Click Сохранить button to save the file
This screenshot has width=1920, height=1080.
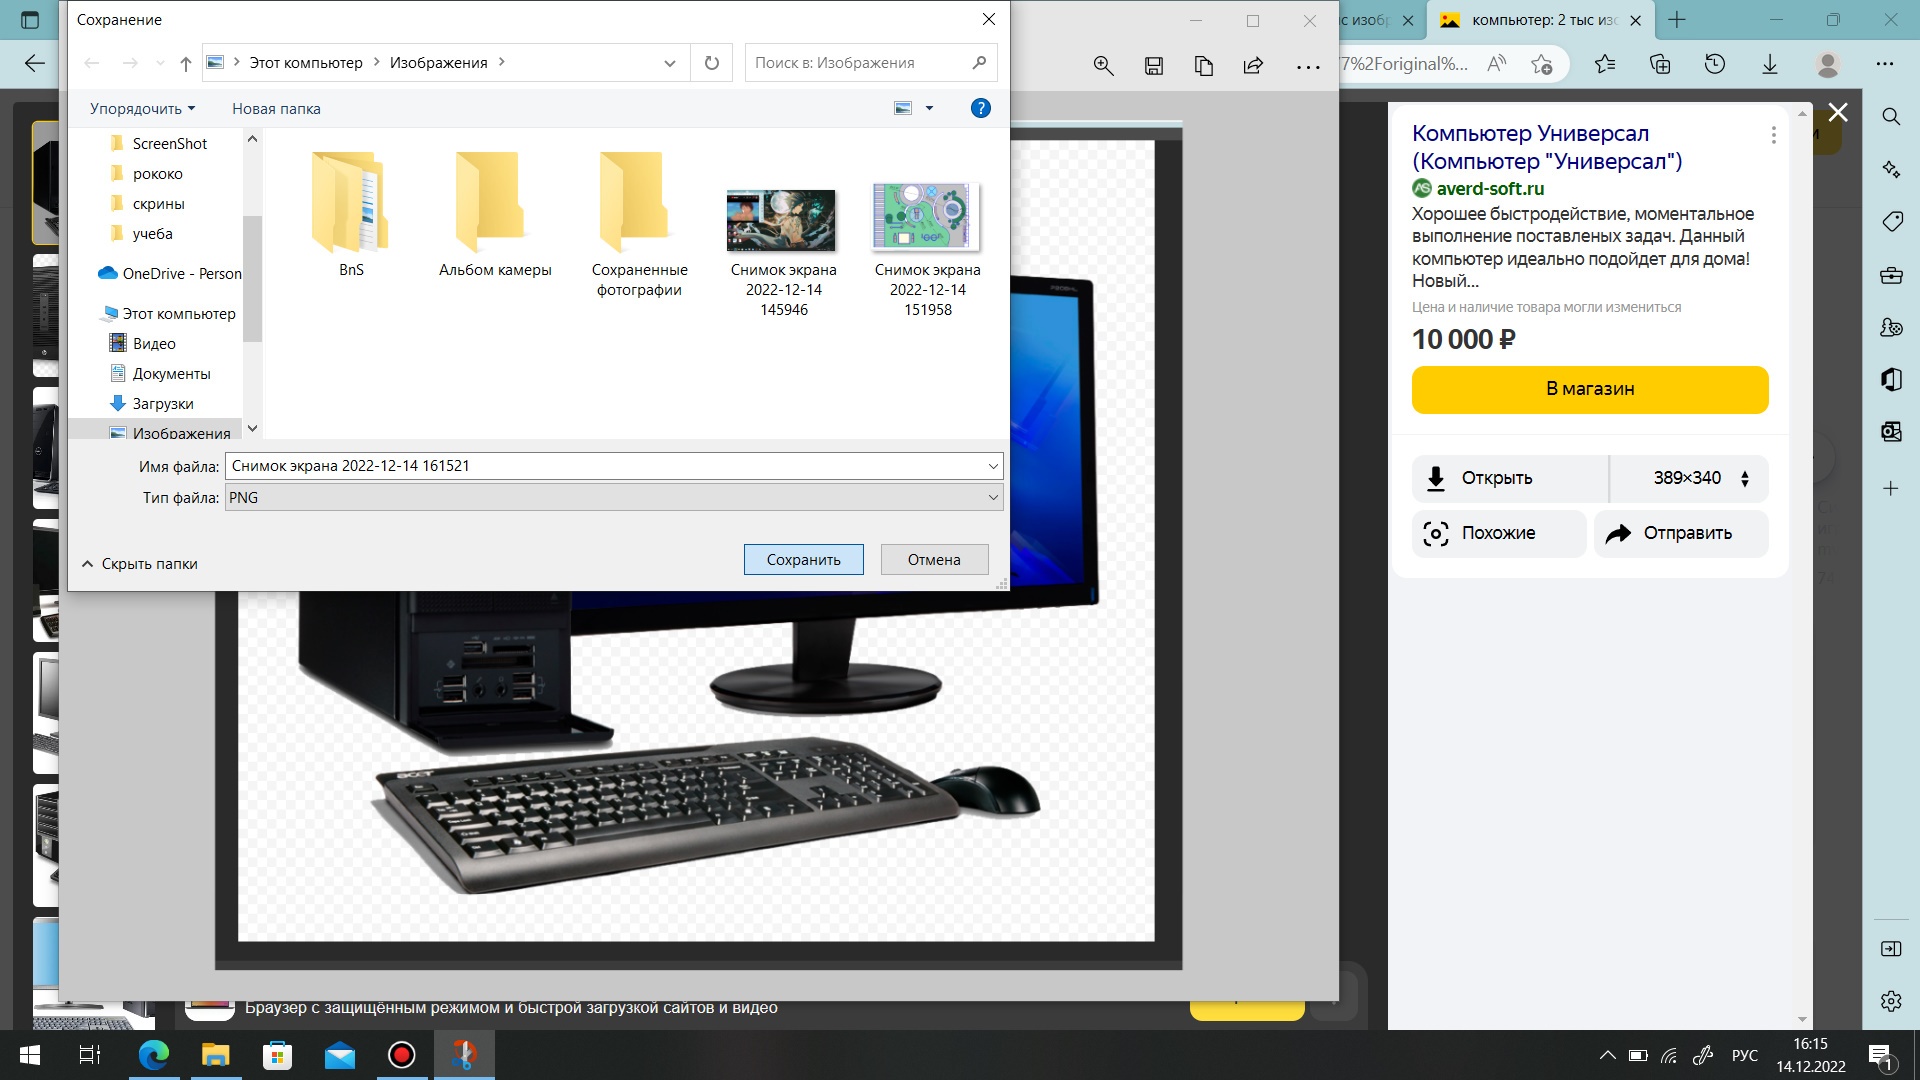click(x=803, y=558)
